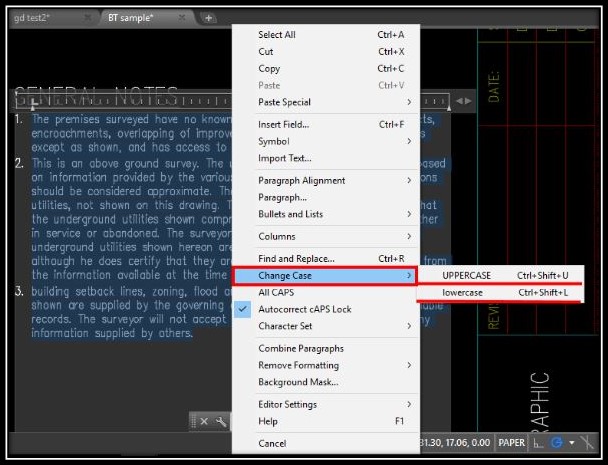Open the Paragraph dialog menu item
This screenshot has width=608, height=465.
(326, 197)
